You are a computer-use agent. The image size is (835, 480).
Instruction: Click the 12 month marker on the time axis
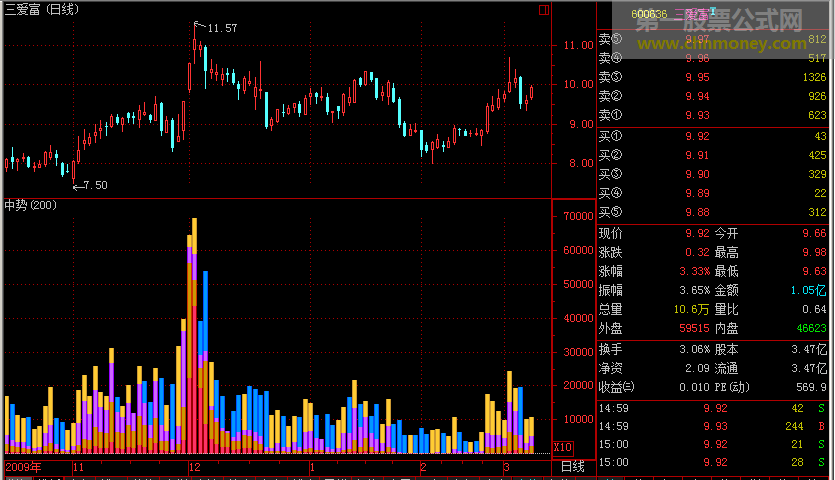194,467
